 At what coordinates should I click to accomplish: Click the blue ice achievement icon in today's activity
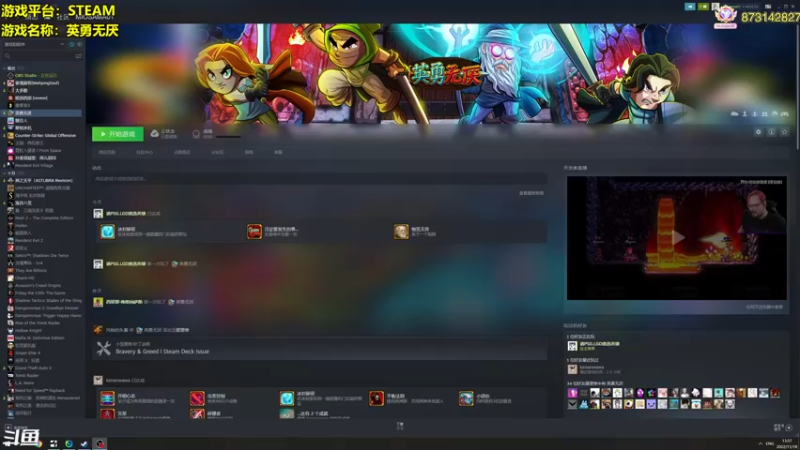(108, 232)
